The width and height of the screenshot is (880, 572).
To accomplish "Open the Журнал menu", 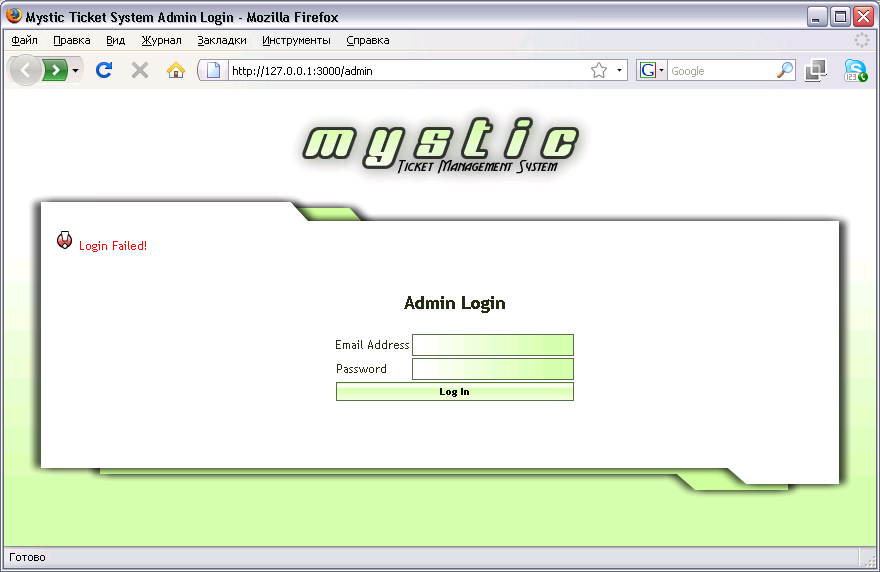I will 162,40.
